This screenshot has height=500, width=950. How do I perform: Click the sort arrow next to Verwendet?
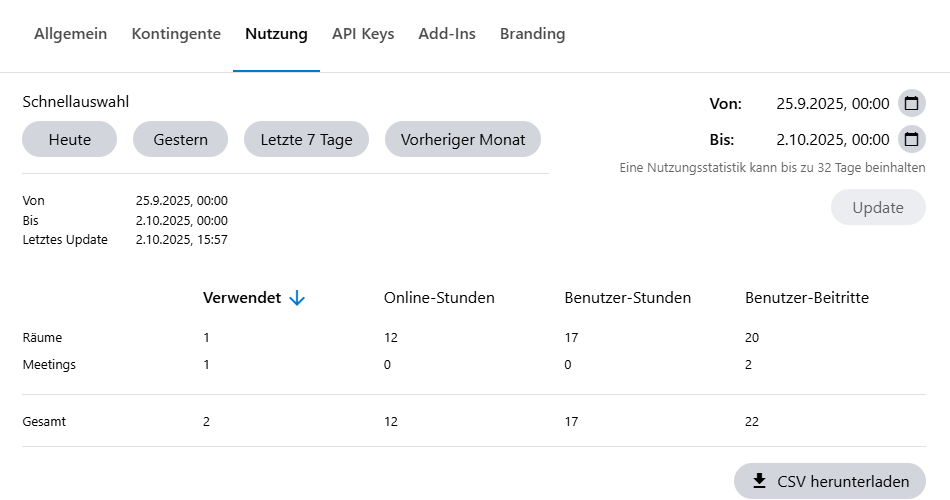[296, 298]
